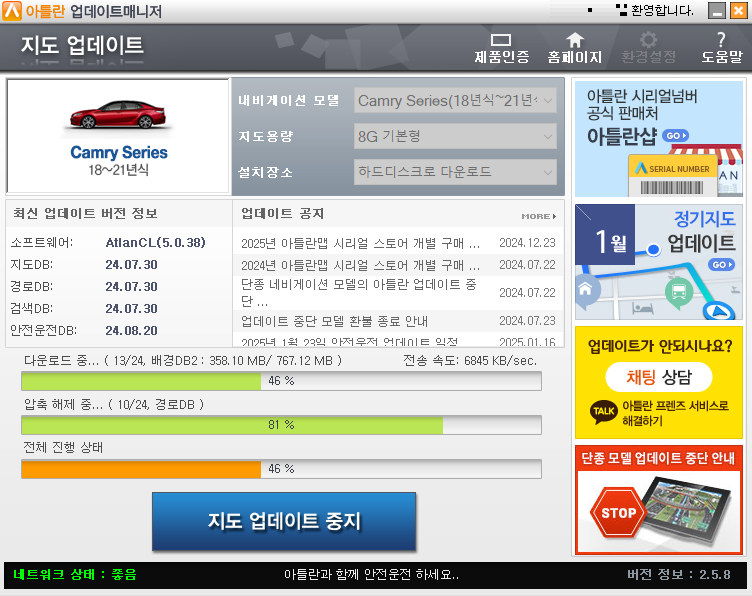Open notice '단종 네비게이션 모델의 아틀란 업데이트 중단'
752x596 pixels.
click(x=359, y=292)
